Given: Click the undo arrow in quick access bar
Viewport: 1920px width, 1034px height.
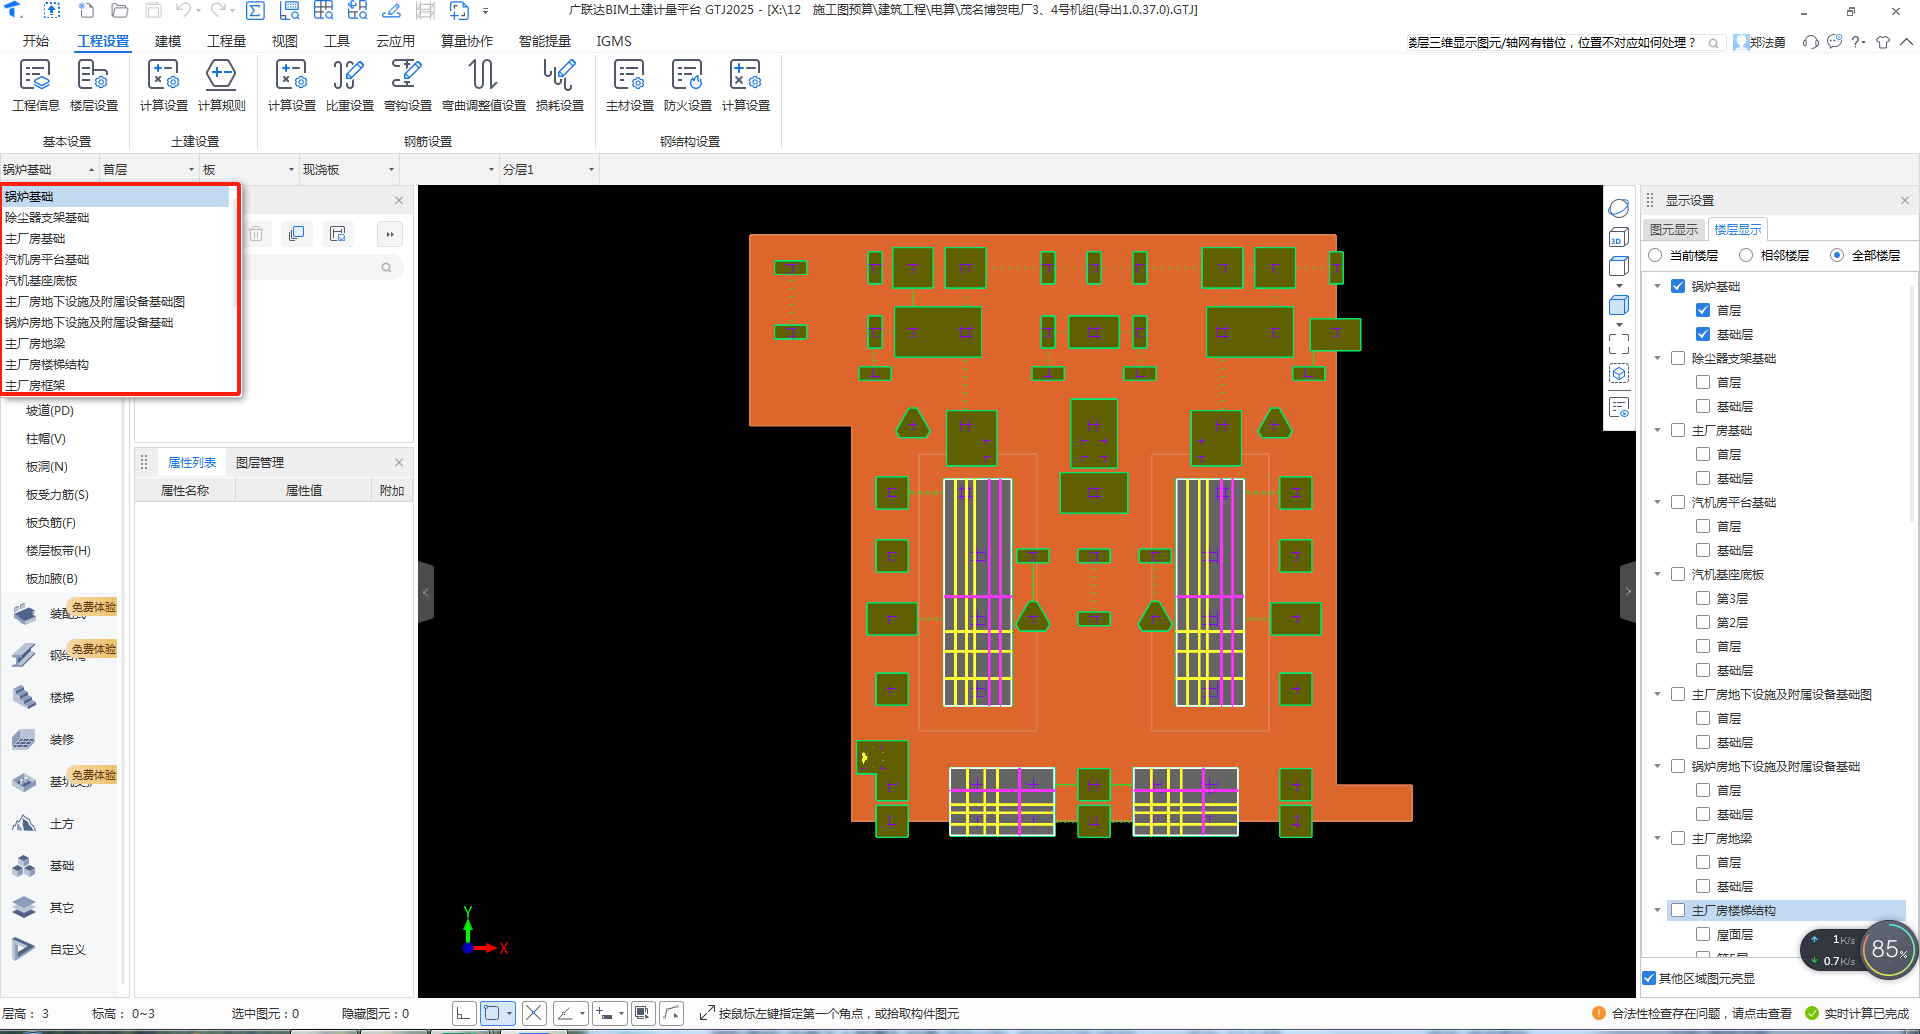Looking at the screenshot, I should (184, 11).
